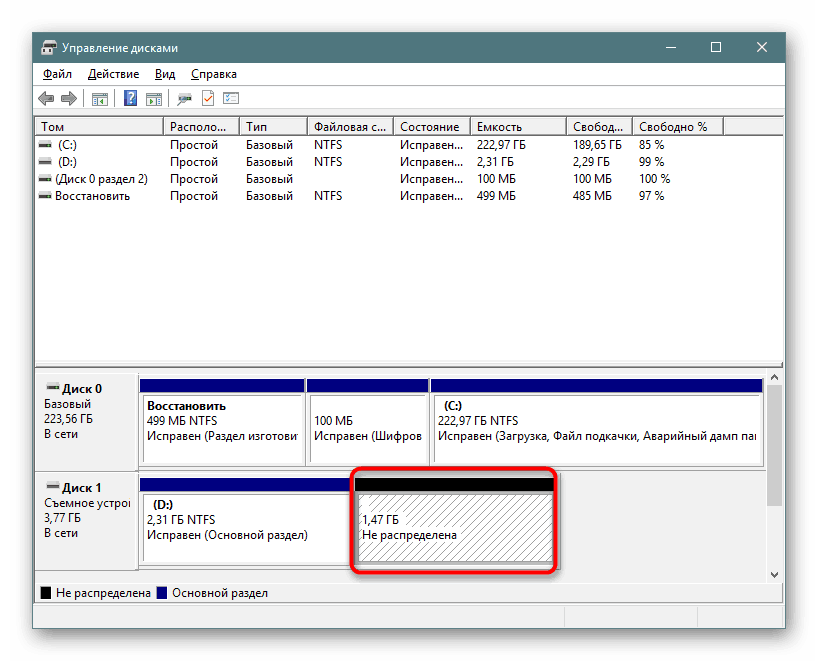Click the orange checkmark toolbar icon

pos(208,98)
